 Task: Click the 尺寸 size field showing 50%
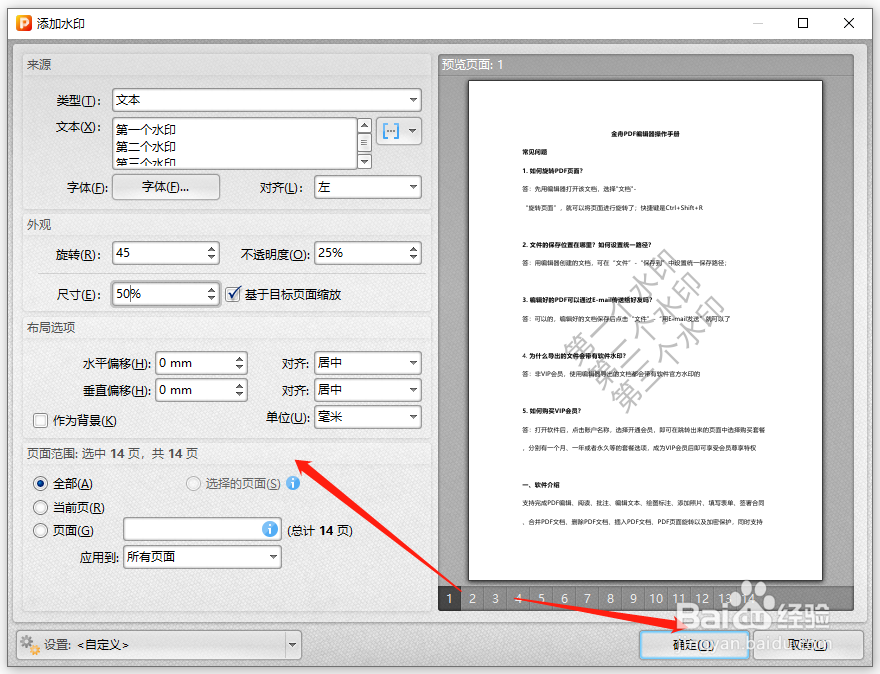(159, 294)
